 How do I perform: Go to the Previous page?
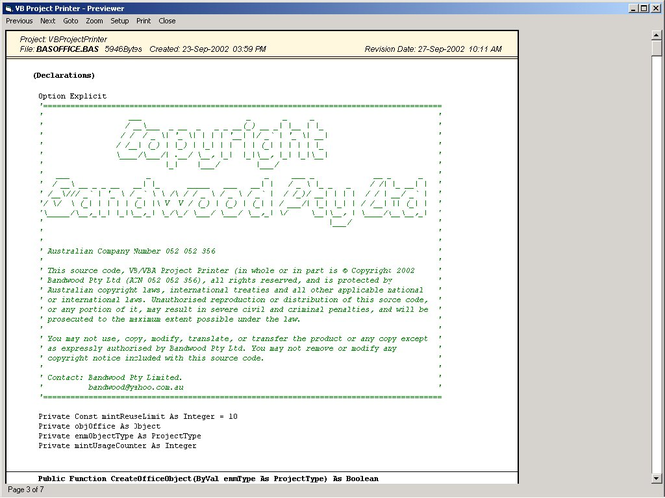19,21
